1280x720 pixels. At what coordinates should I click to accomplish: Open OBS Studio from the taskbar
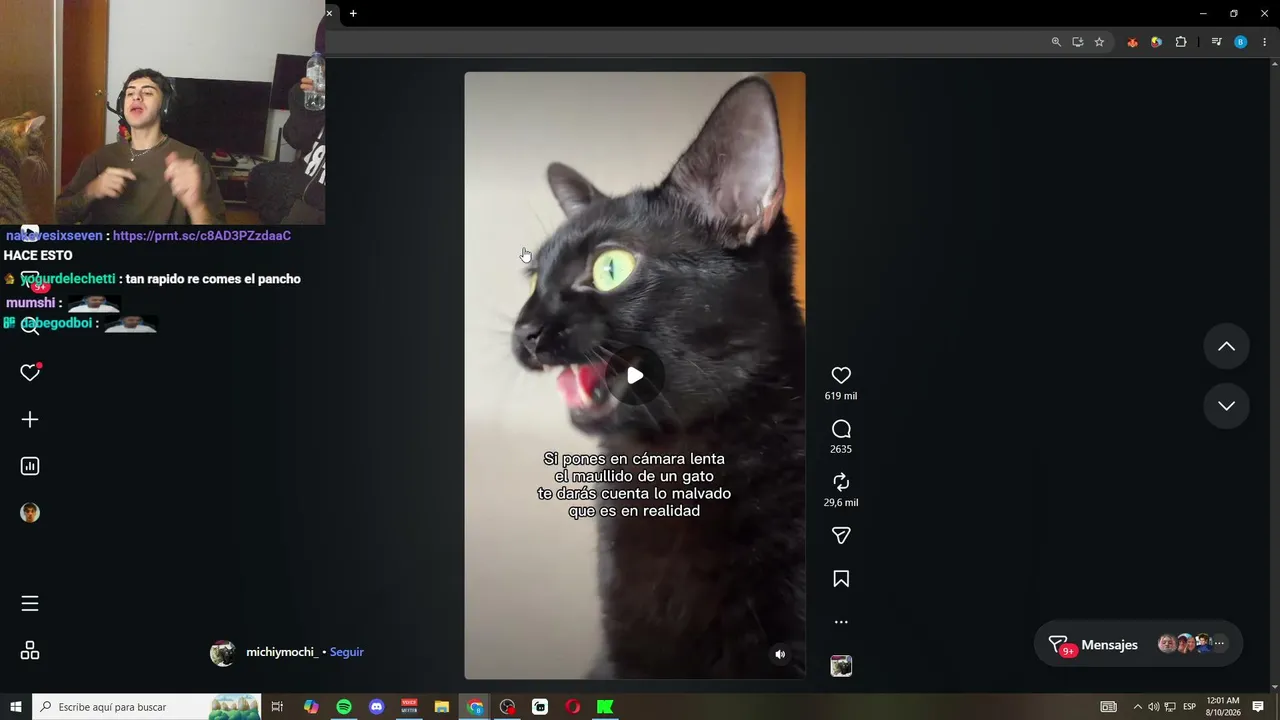pyautogui.click(x=508, y=707)
